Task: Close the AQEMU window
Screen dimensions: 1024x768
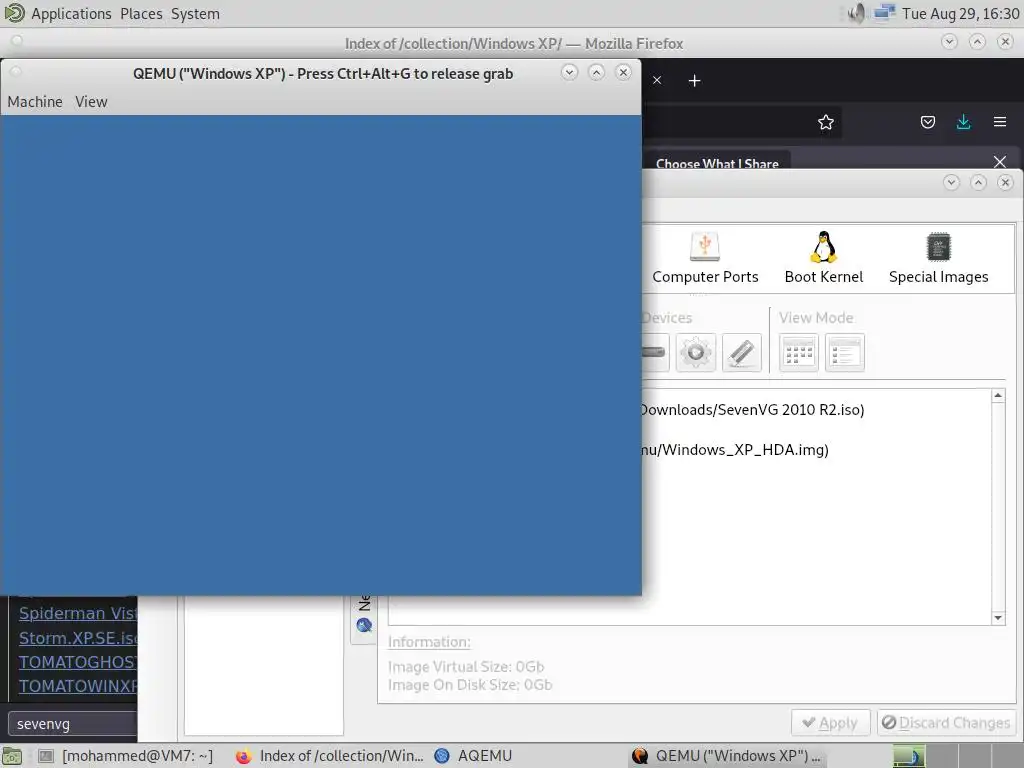Action: [1006, 183]
